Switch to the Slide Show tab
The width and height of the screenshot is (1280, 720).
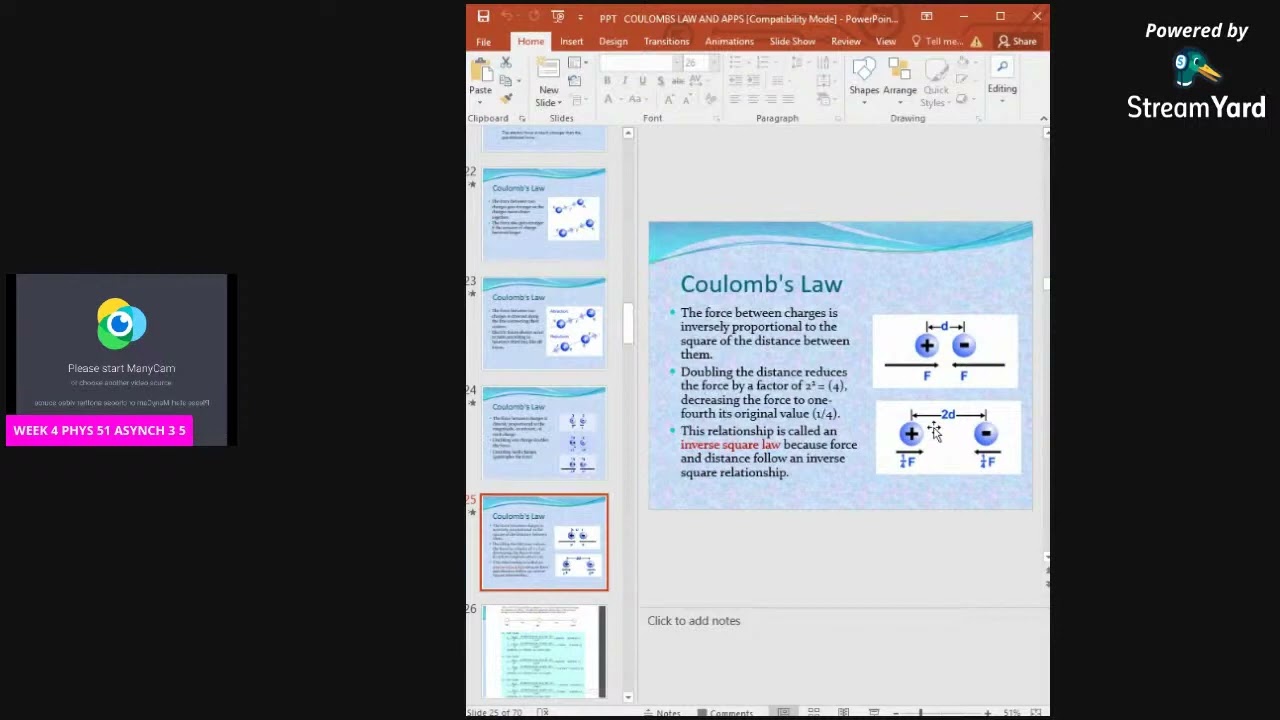pos(792,41)
